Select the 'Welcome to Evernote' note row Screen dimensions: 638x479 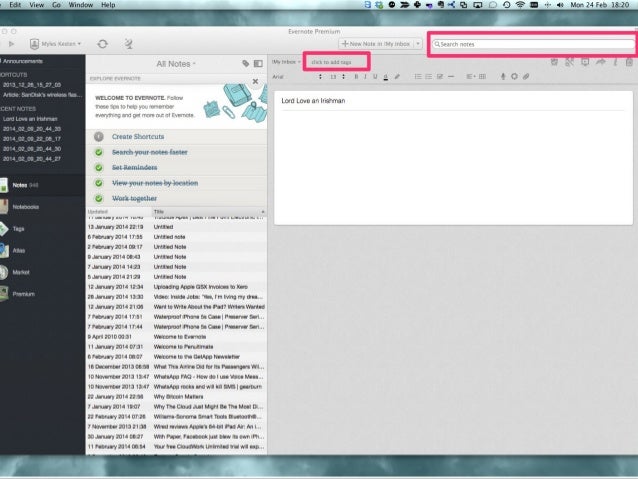click(176, 337)
